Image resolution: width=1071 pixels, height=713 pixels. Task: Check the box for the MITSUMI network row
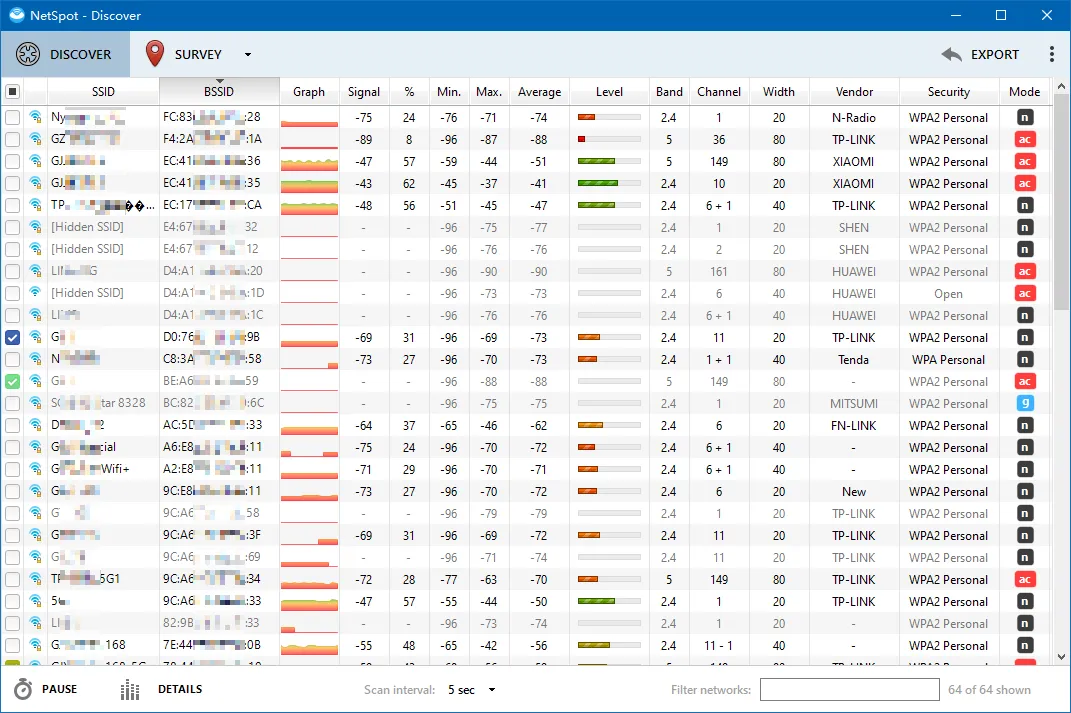click(x=12, y=403)
